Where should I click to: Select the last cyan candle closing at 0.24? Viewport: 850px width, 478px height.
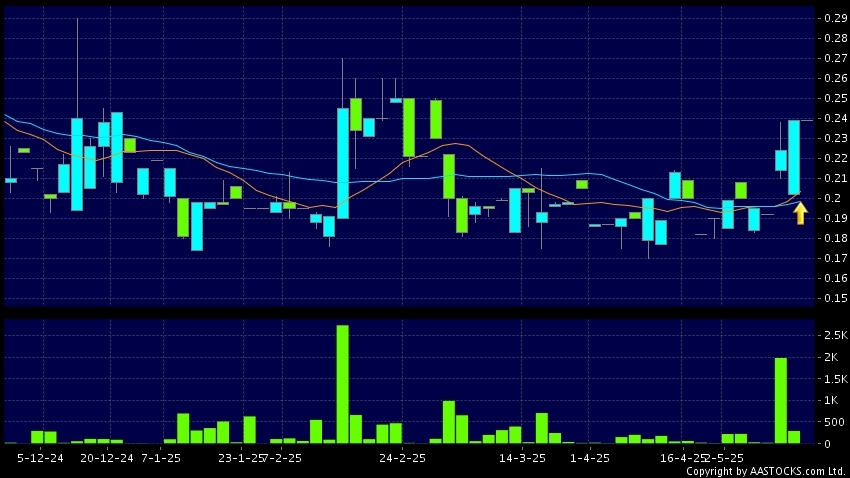pyautogui.click(x=794, y=157)
